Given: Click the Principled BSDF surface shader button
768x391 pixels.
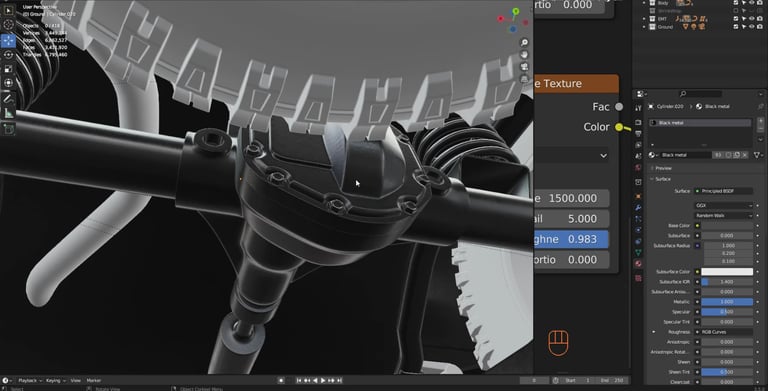Looking at the screenshot, I should click(x=723, y=191).
